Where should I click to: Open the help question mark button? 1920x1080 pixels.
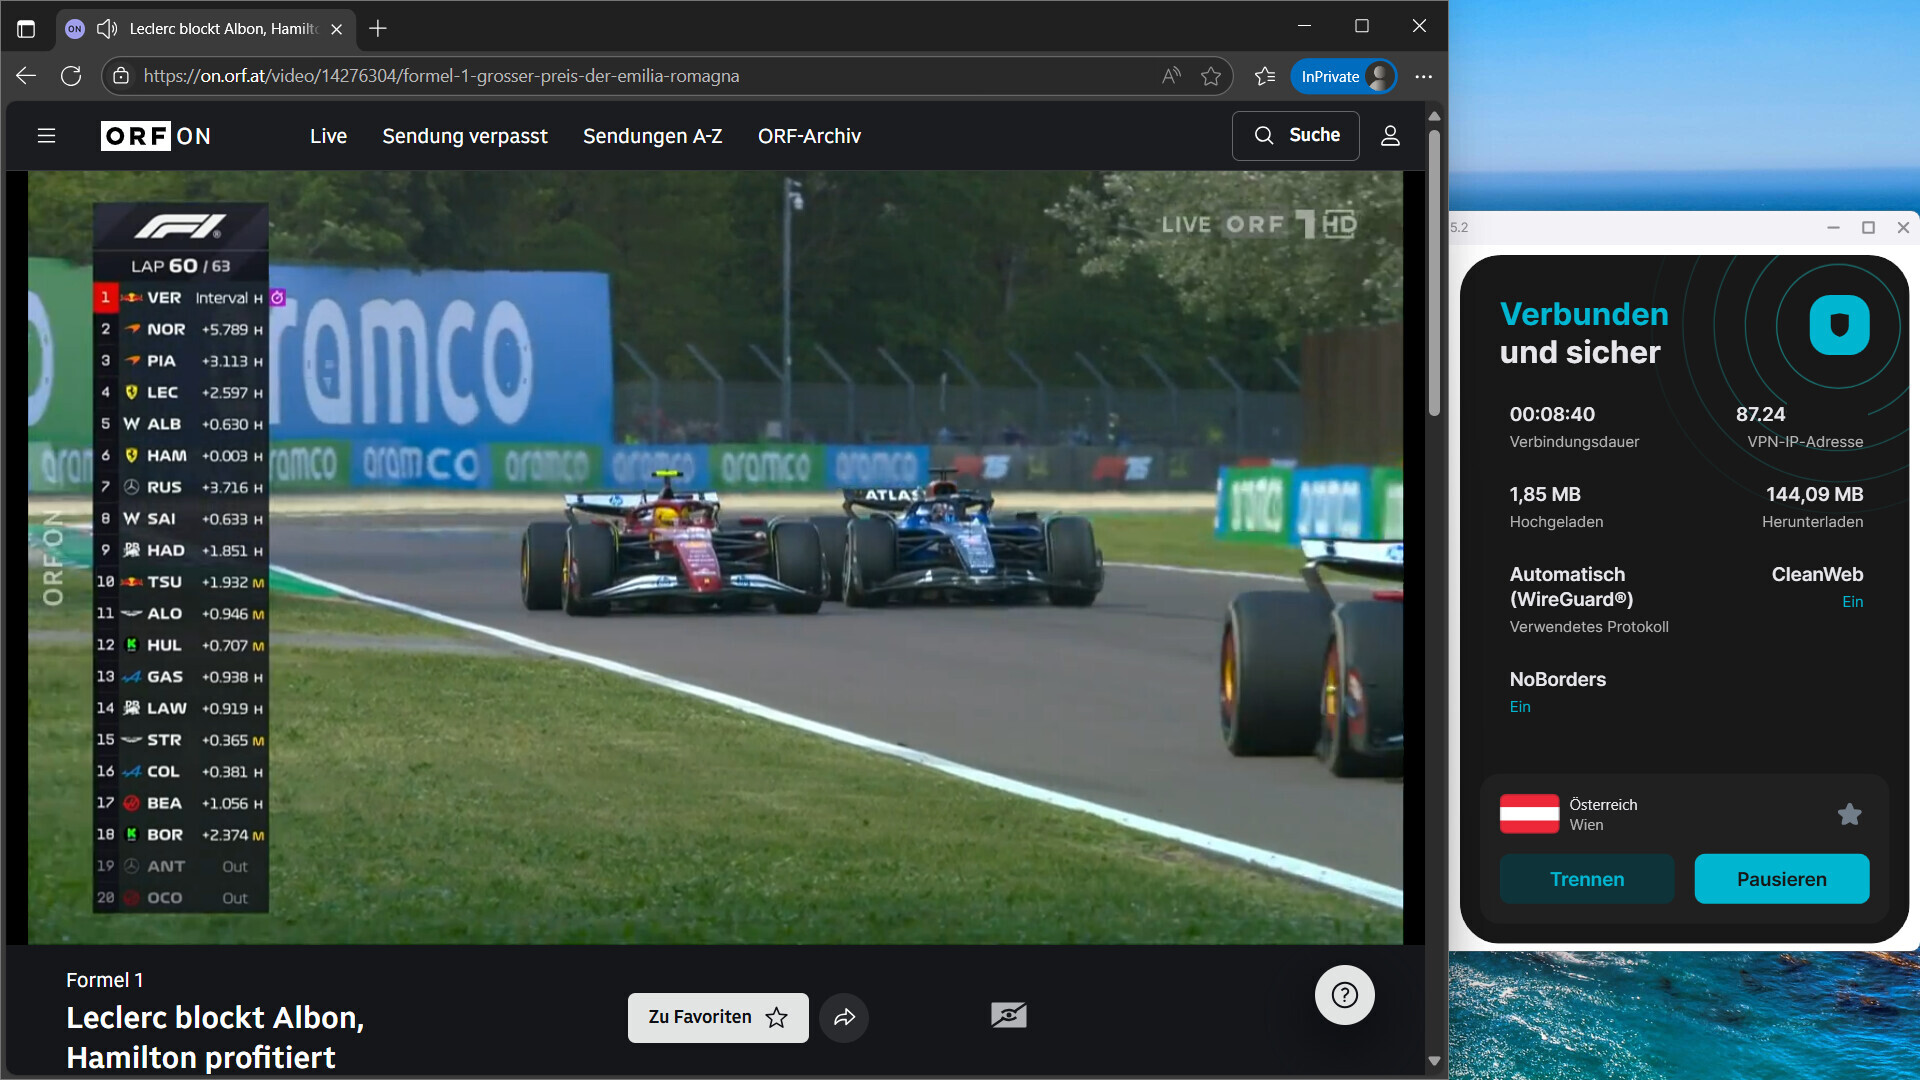coord(1344,994)
